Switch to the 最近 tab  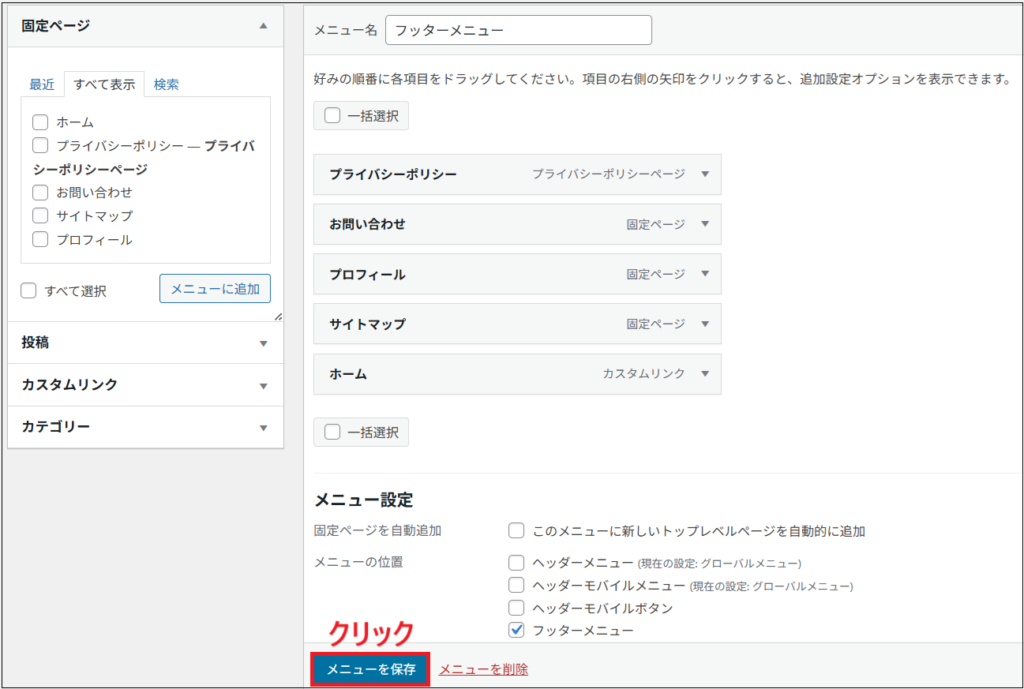[x=41, y=85]
